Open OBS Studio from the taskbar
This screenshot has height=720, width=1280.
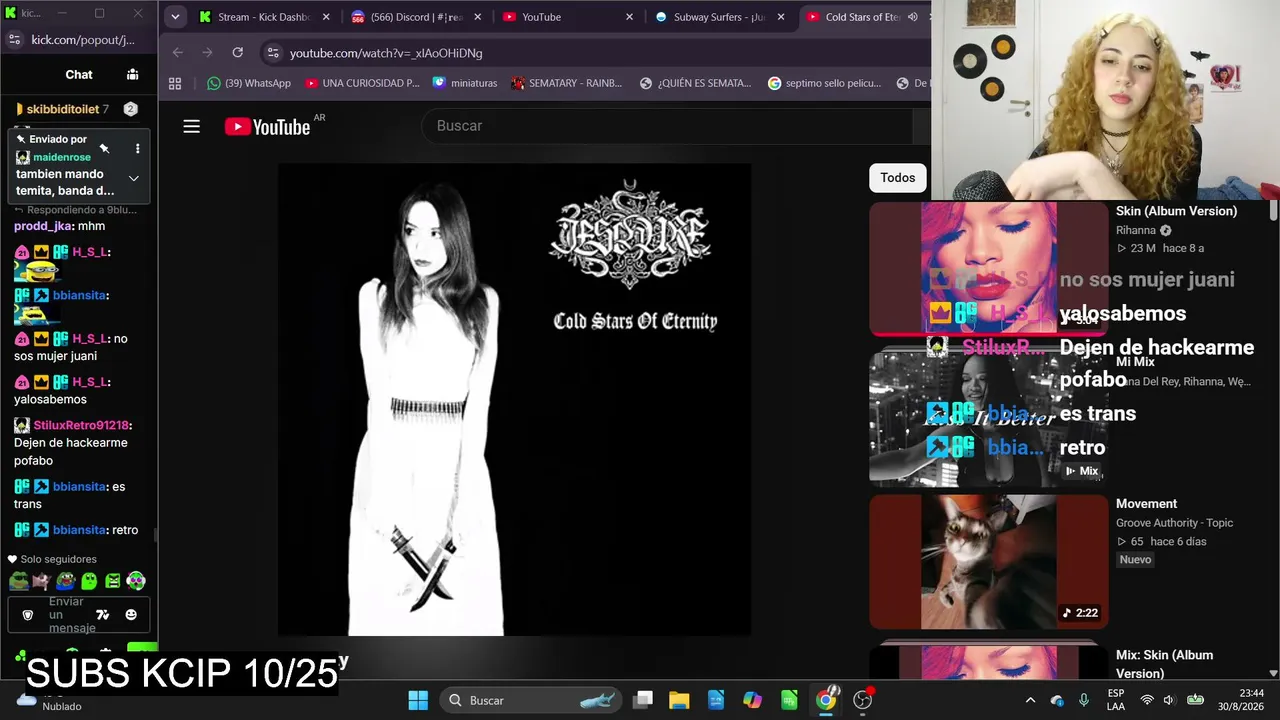[863, 700]
